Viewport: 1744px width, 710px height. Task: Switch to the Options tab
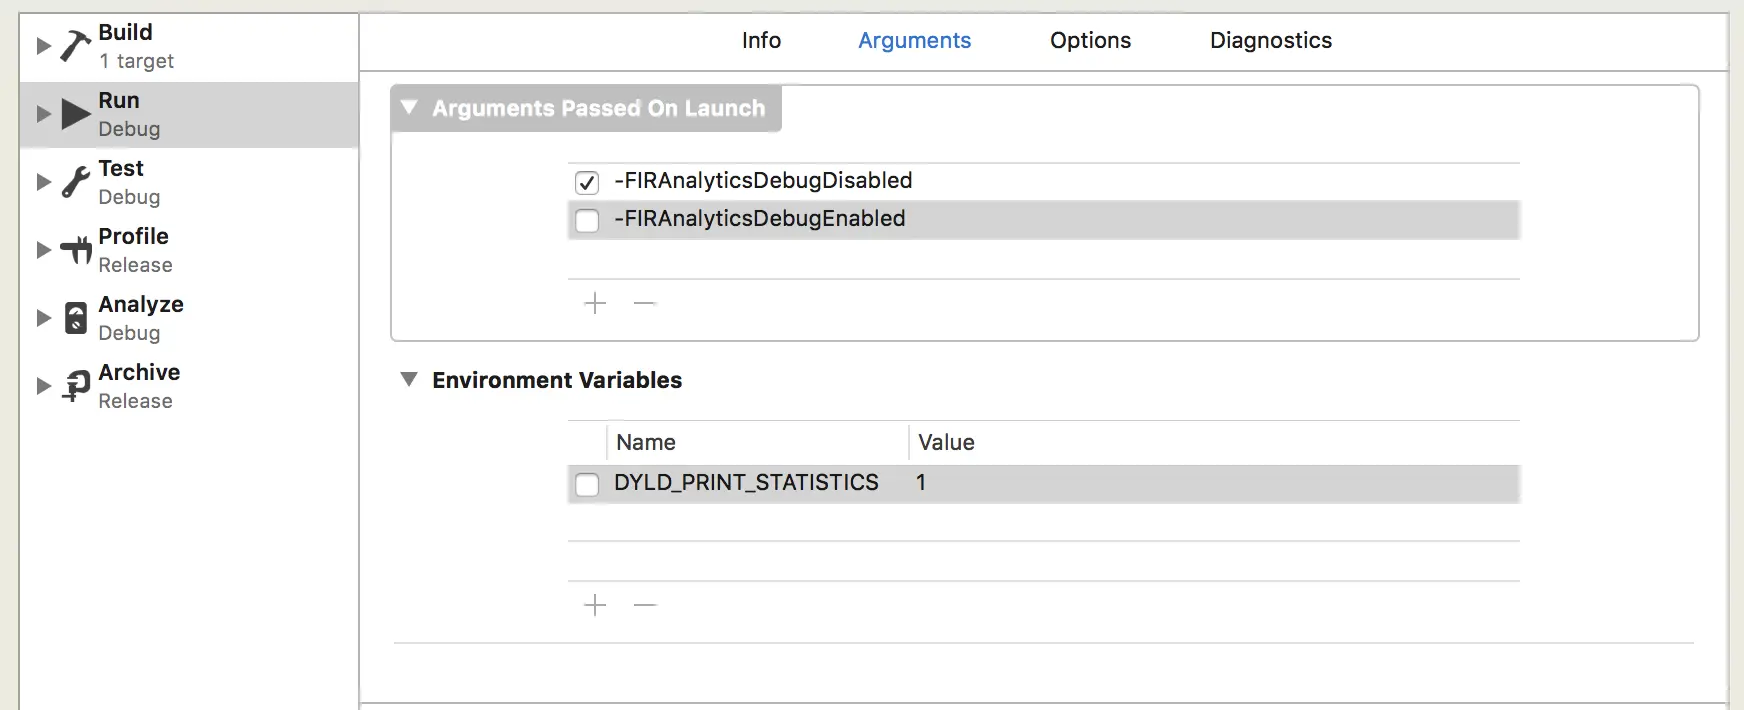click(1090, 40)
